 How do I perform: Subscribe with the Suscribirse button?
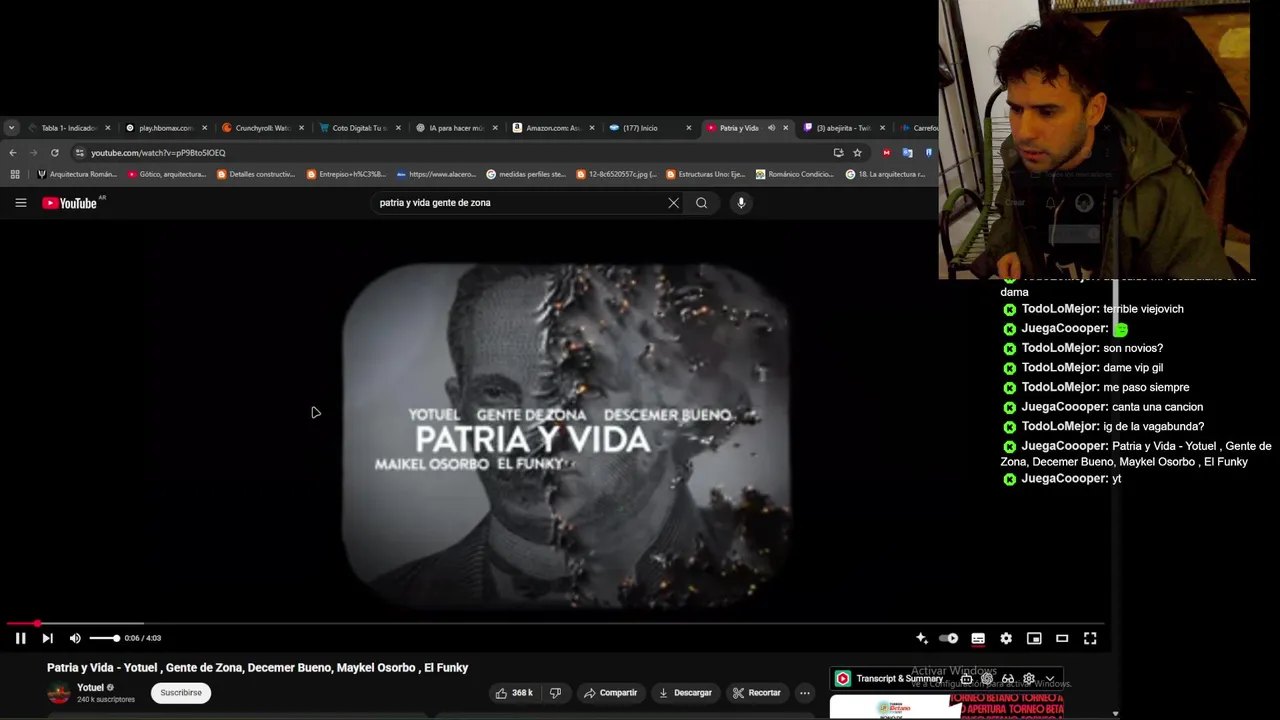181,692
